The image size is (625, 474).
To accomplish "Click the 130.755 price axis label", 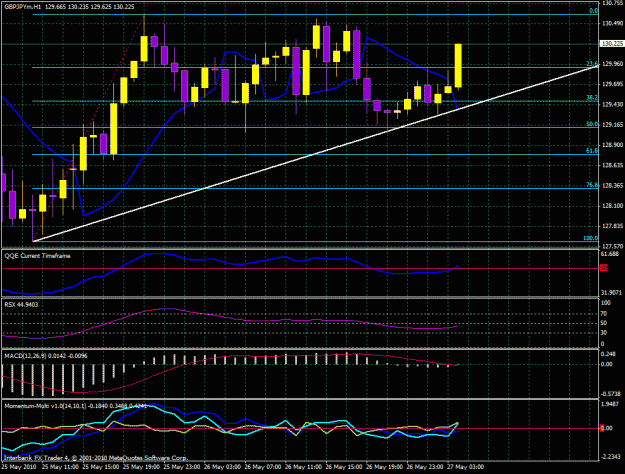I will point(612,3).
